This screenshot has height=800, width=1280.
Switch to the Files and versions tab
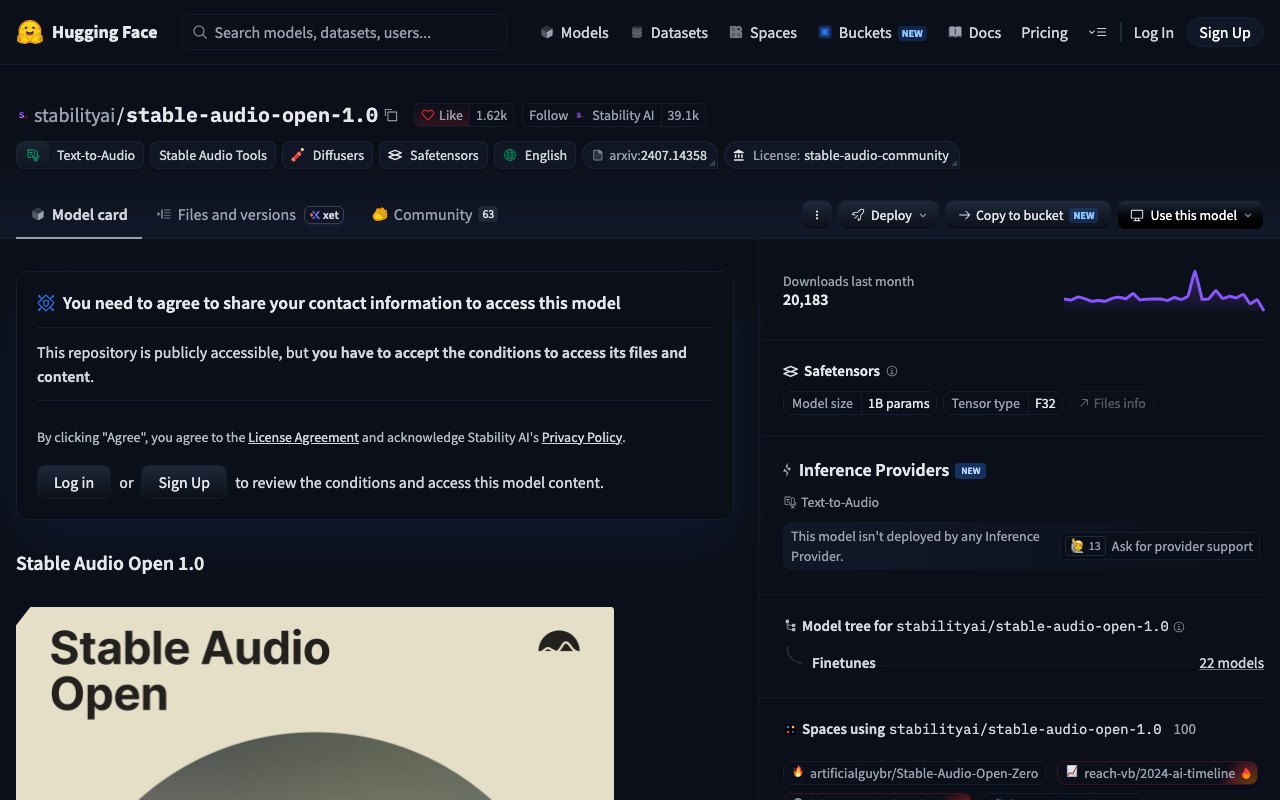click(250, 214)
